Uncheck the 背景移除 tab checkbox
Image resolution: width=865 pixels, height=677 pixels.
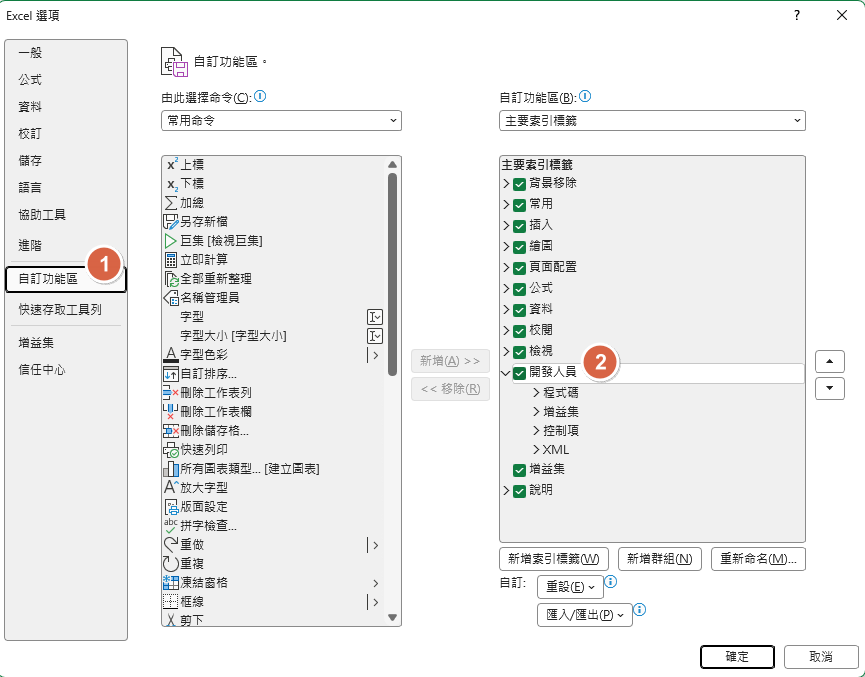[519, 184]
